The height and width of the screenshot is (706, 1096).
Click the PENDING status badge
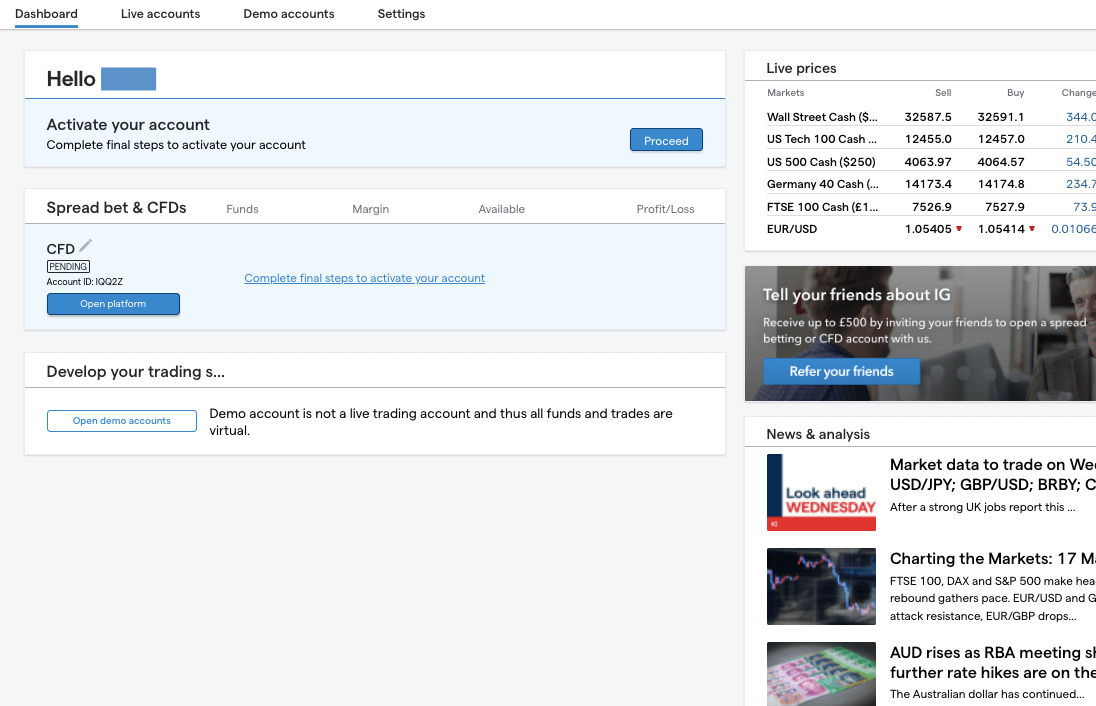(x=68, y=266)
